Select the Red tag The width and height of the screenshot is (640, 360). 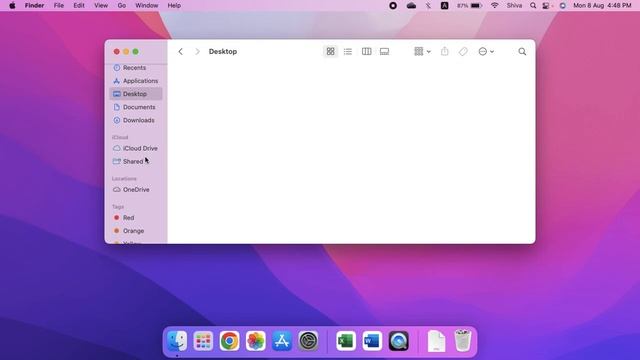[136, 218]
